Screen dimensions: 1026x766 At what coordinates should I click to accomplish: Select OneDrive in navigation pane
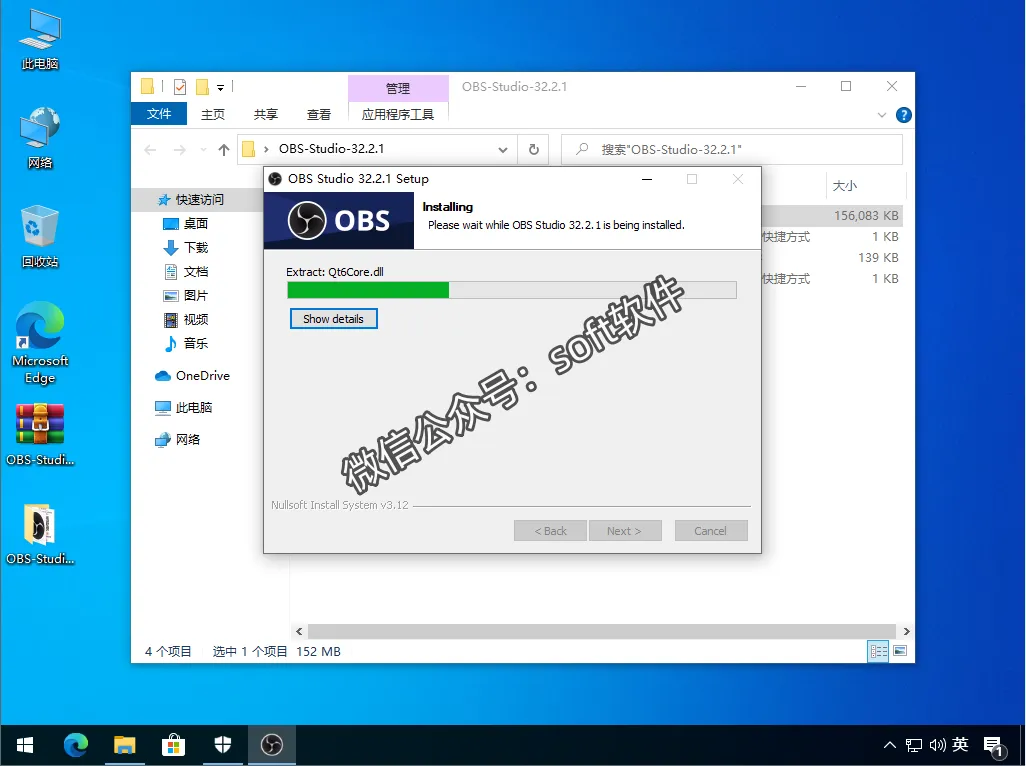tap(202, 375)
